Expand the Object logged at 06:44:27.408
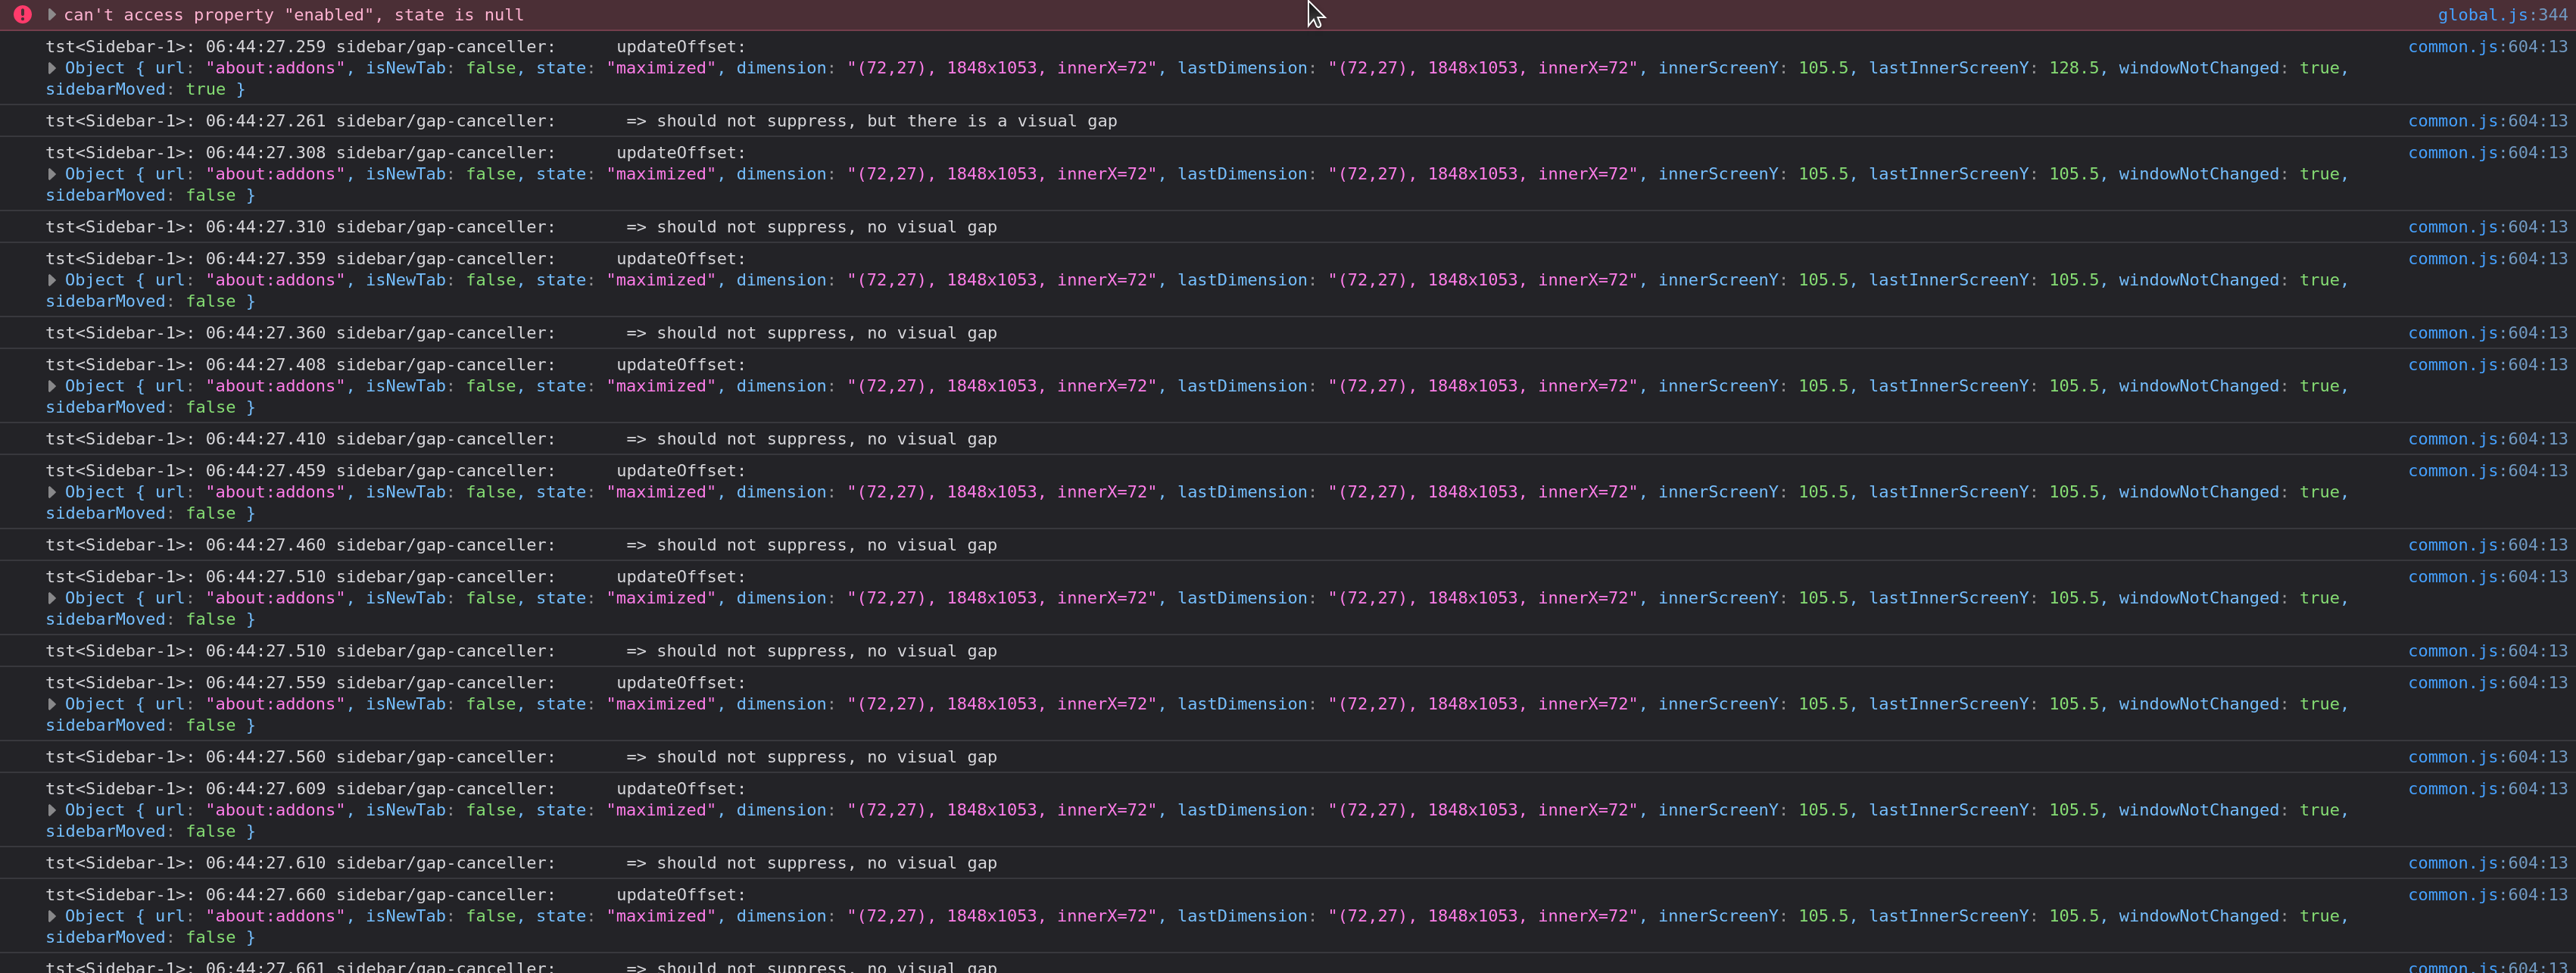2576x973 pixels. pyautogui.click(x=52, y=386)
